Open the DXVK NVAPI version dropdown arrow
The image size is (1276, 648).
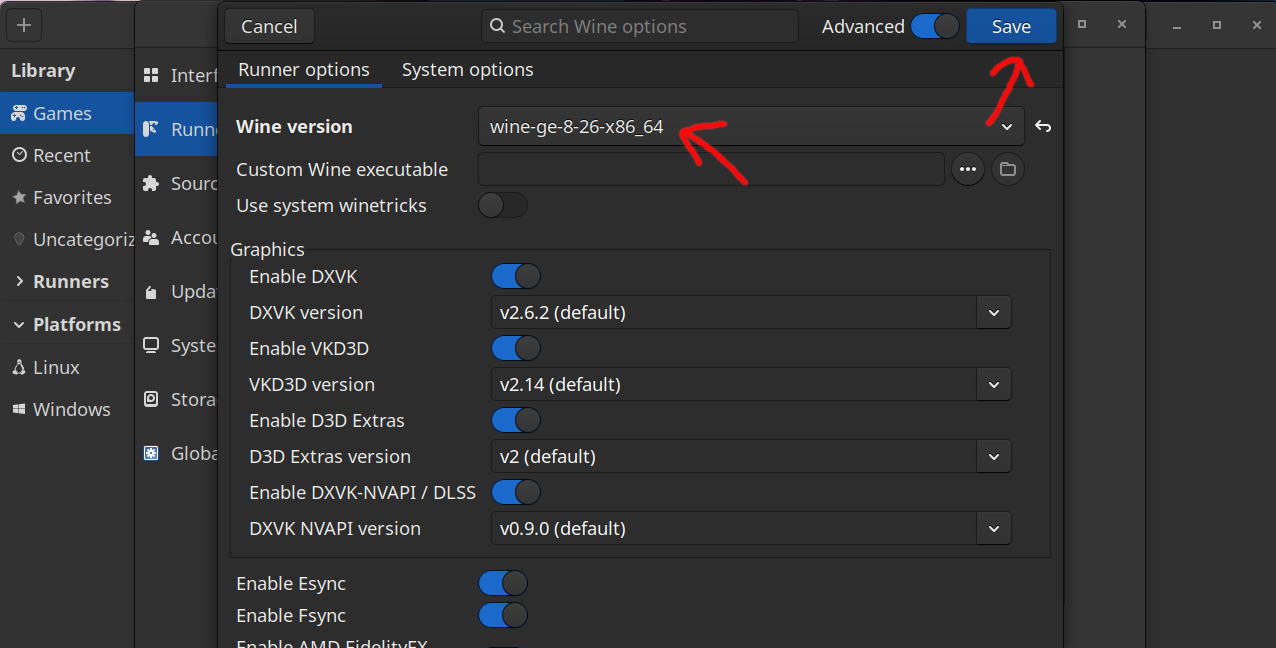(994, 528)
